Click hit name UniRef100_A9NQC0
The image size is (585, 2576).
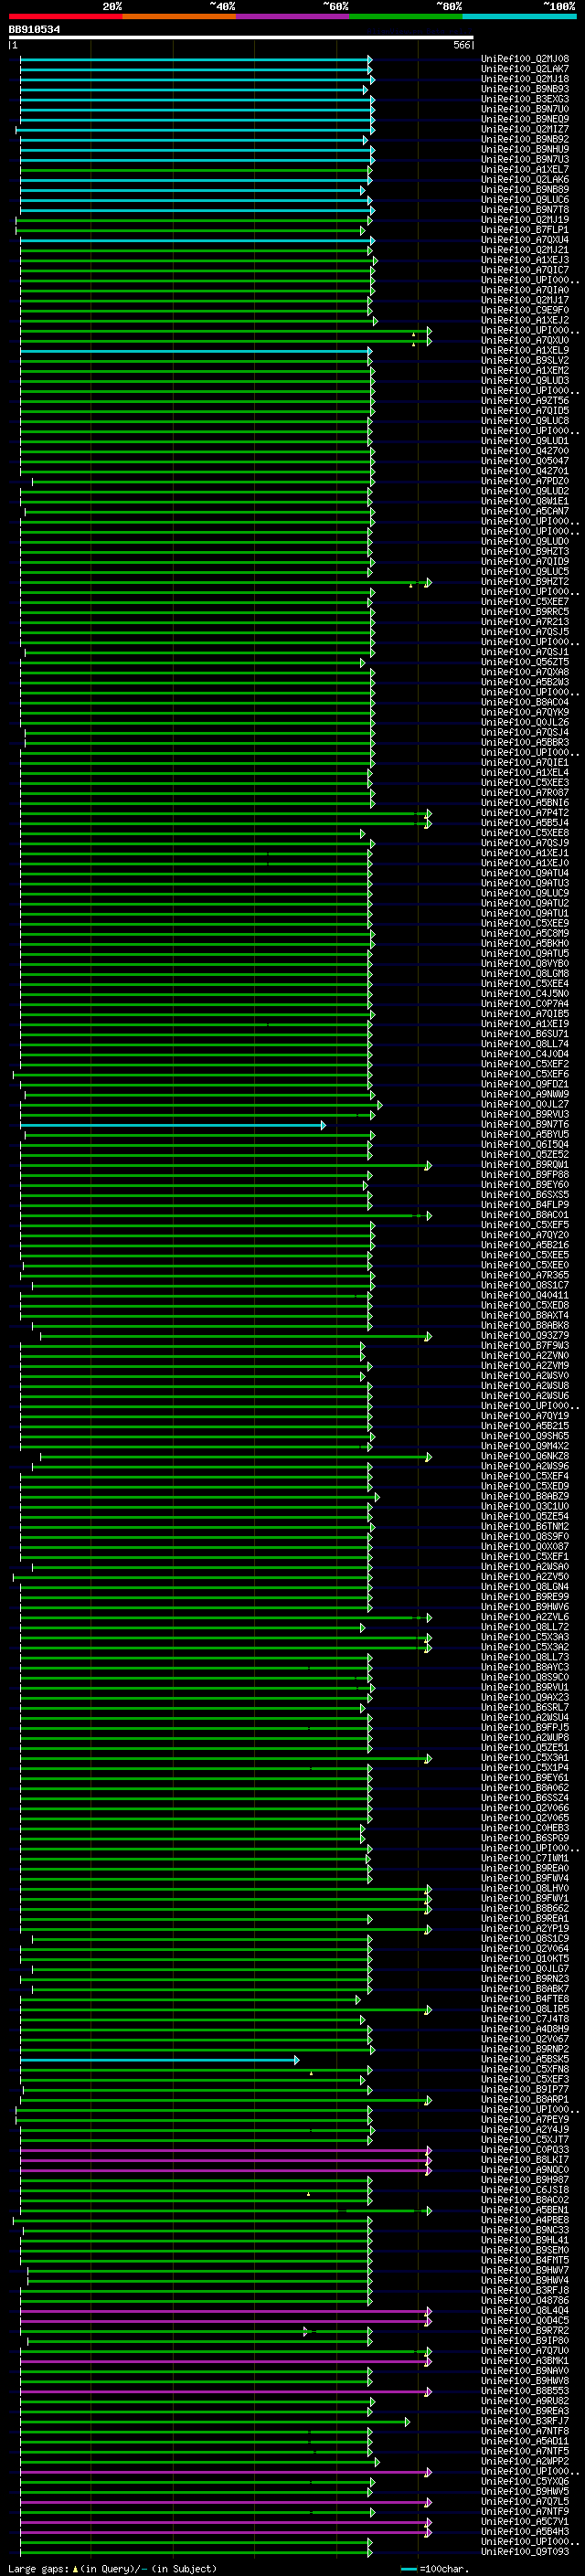click(x=525, y=2170)
